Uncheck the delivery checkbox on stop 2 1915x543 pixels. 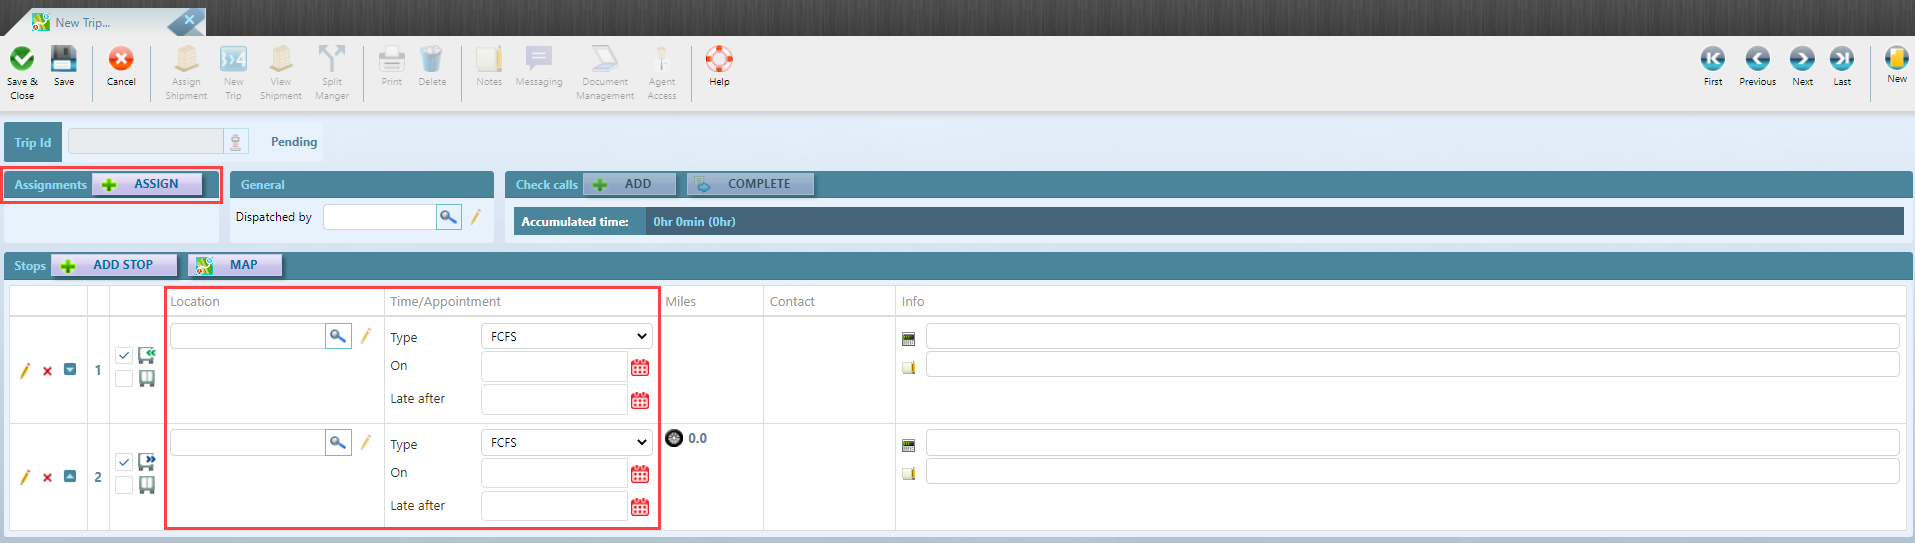pyautogui.click(x=124, y=462)
